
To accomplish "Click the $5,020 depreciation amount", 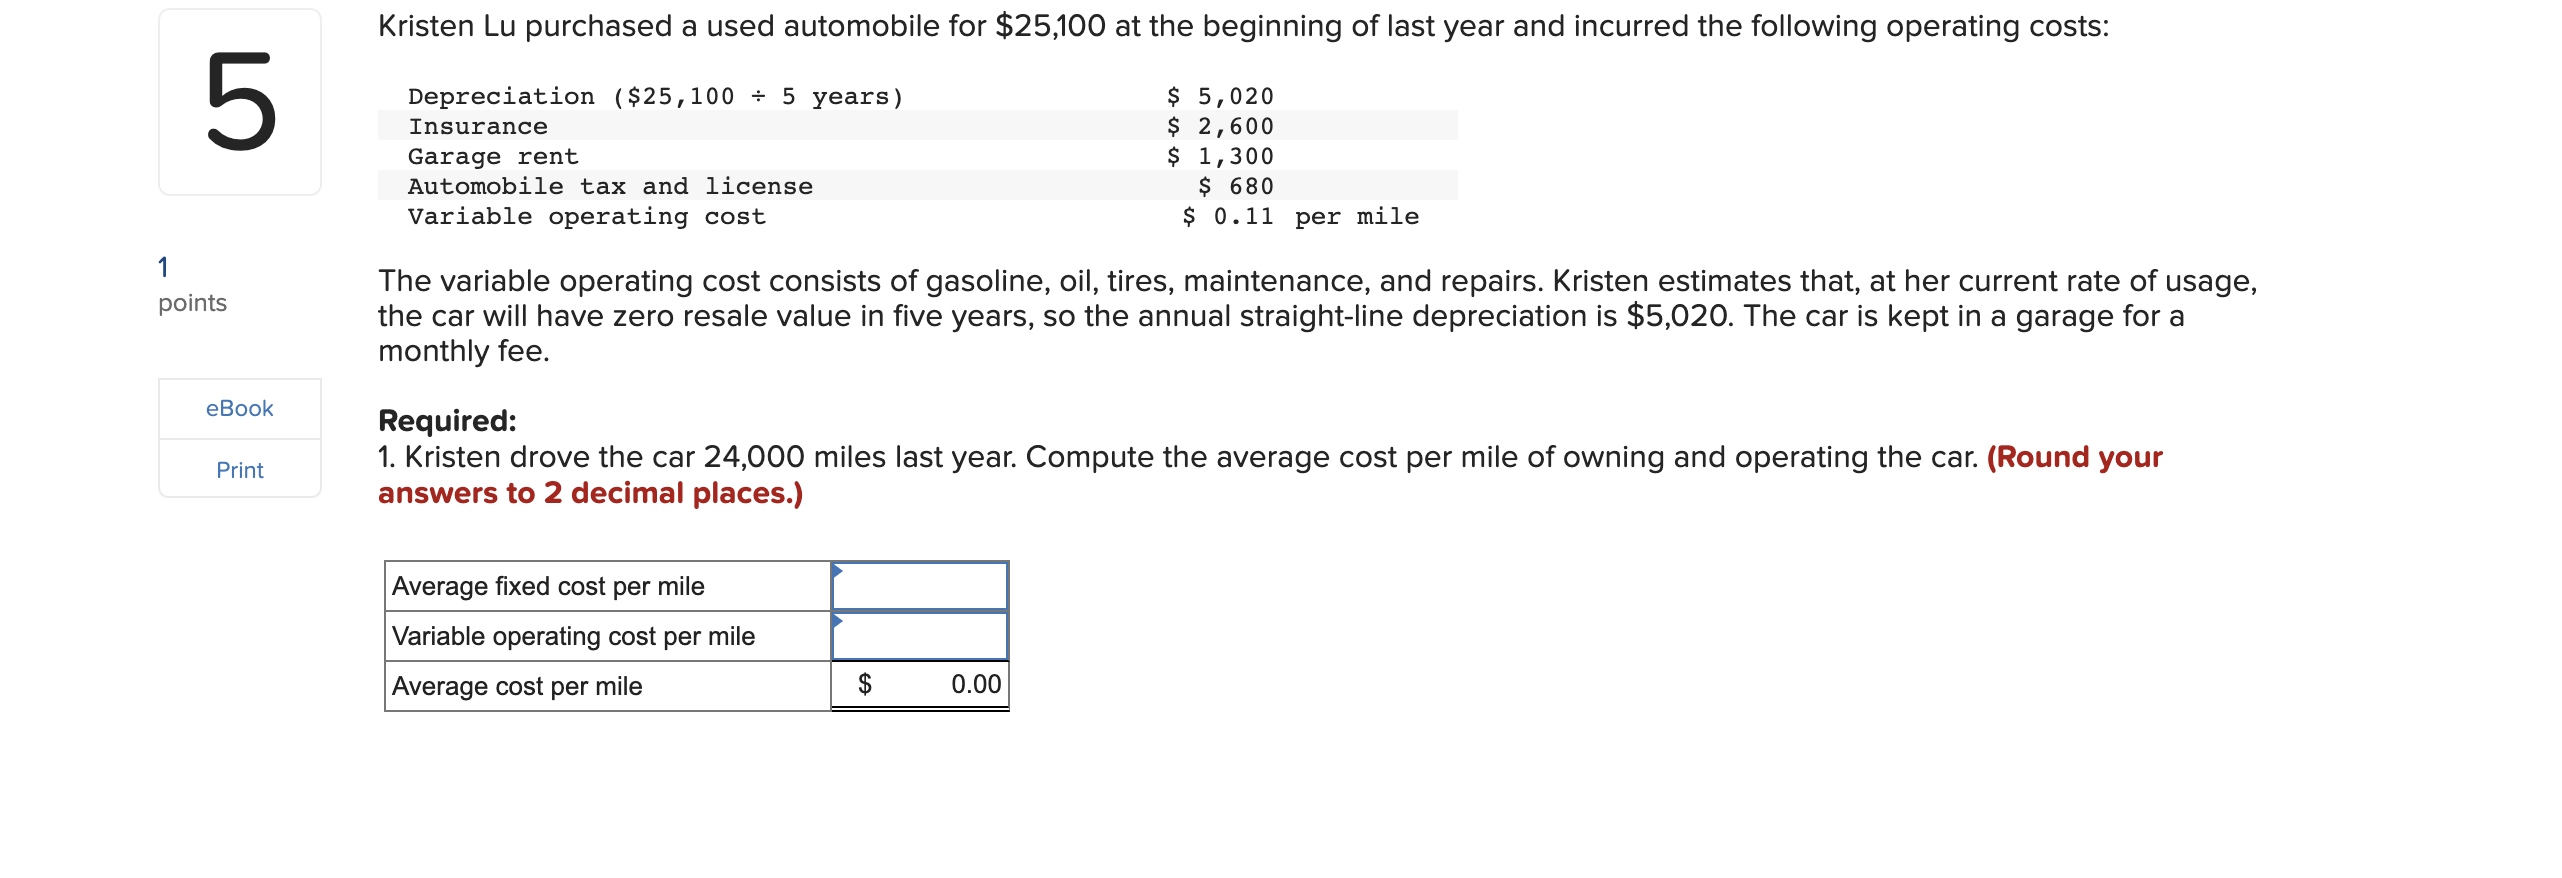I will (1218, 96).
